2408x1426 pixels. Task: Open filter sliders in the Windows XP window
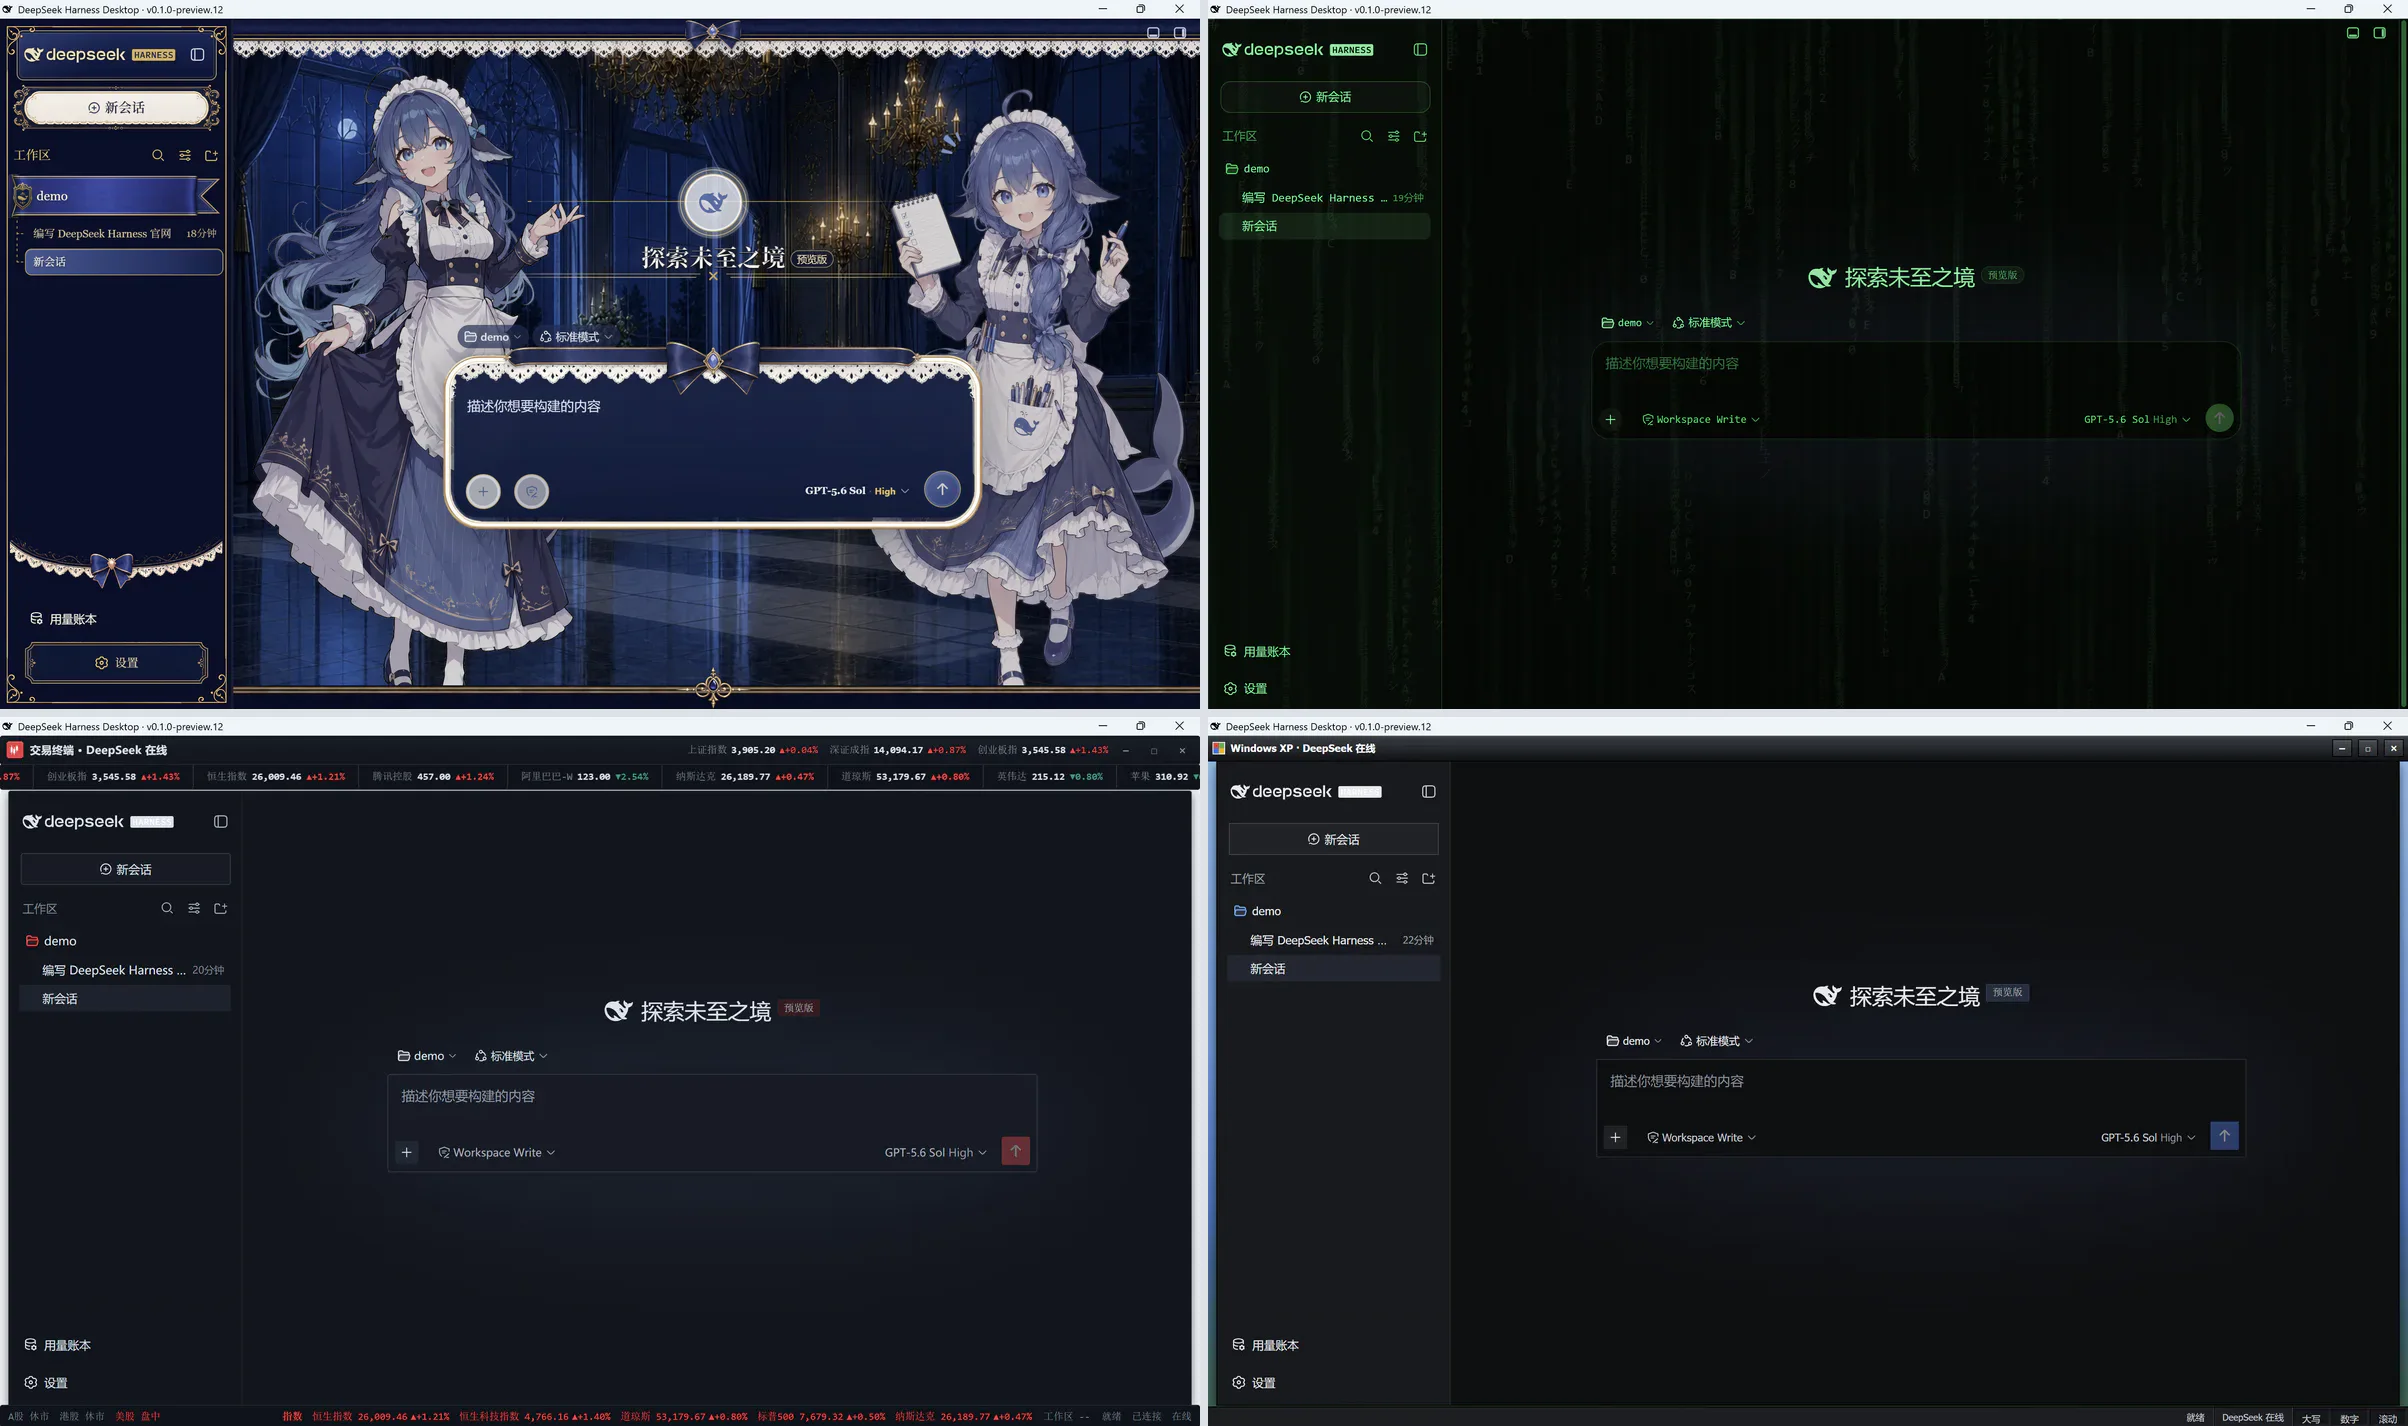tap(1402, 878)
